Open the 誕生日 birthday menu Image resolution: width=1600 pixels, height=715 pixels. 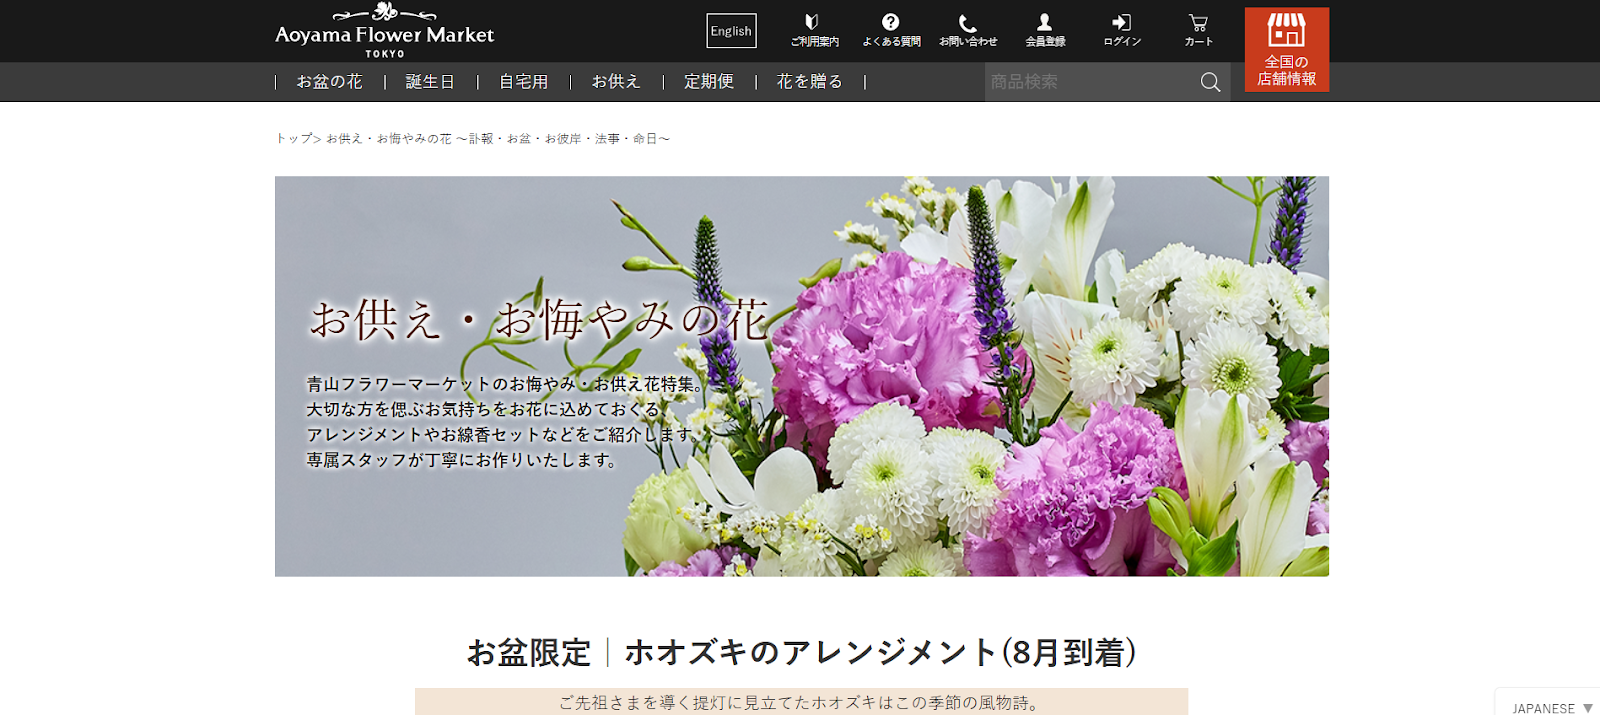point(430,82)
